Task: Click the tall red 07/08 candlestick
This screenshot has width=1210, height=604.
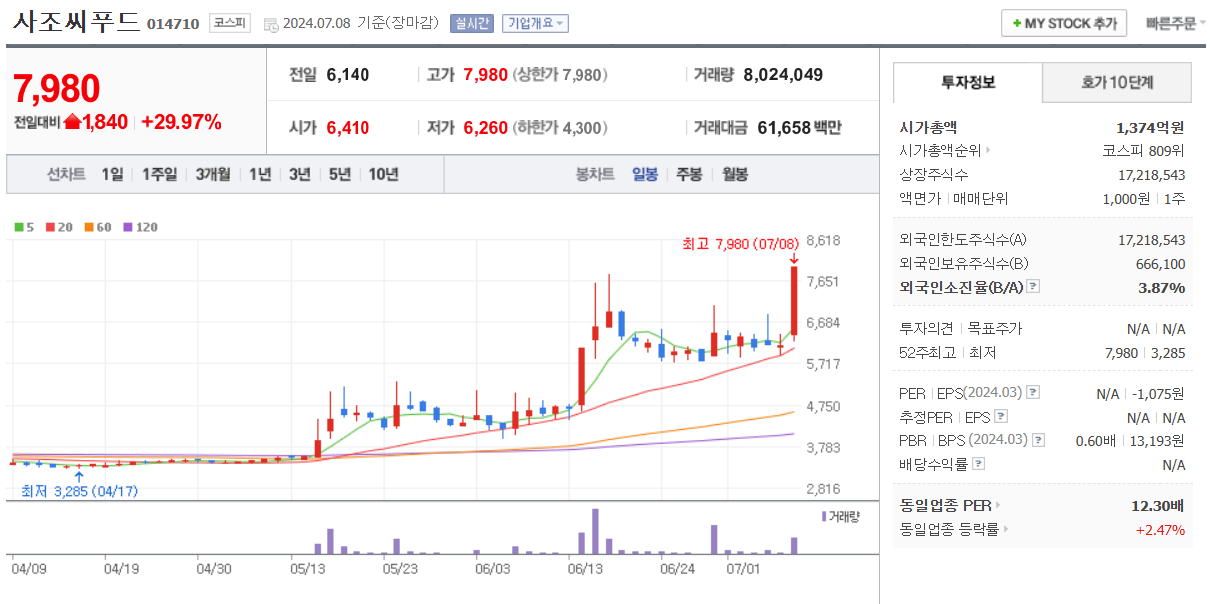Action: coord(794,300)
